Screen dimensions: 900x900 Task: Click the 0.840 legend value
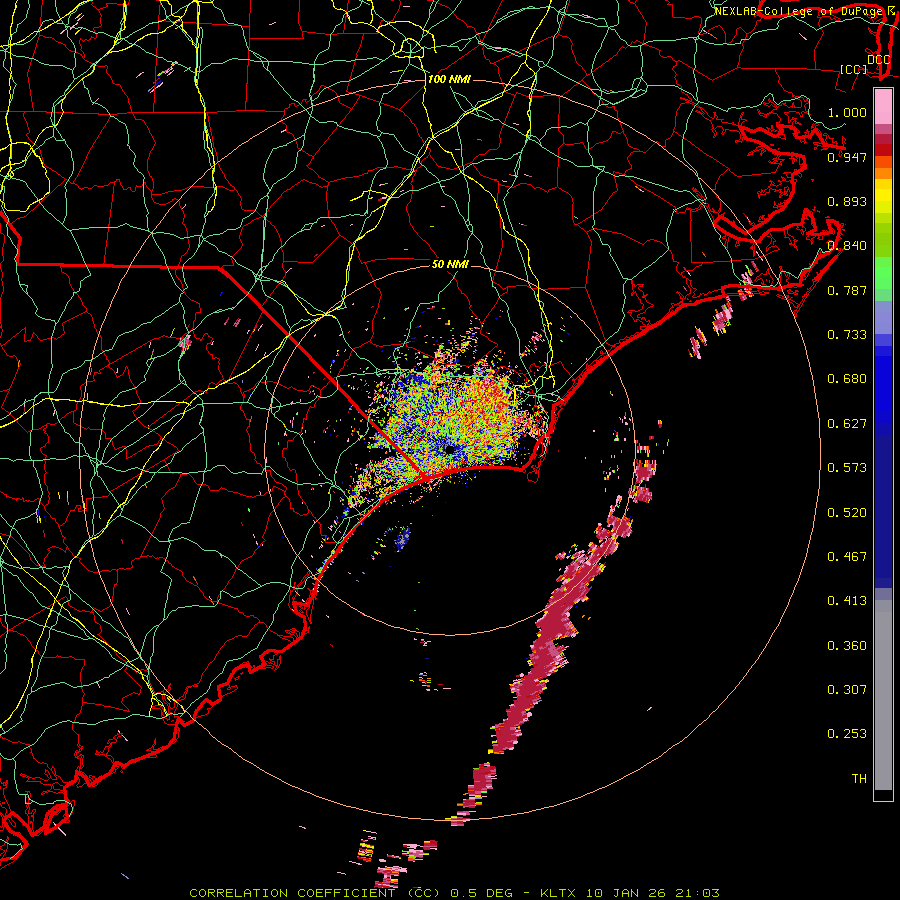pos(847,245)
